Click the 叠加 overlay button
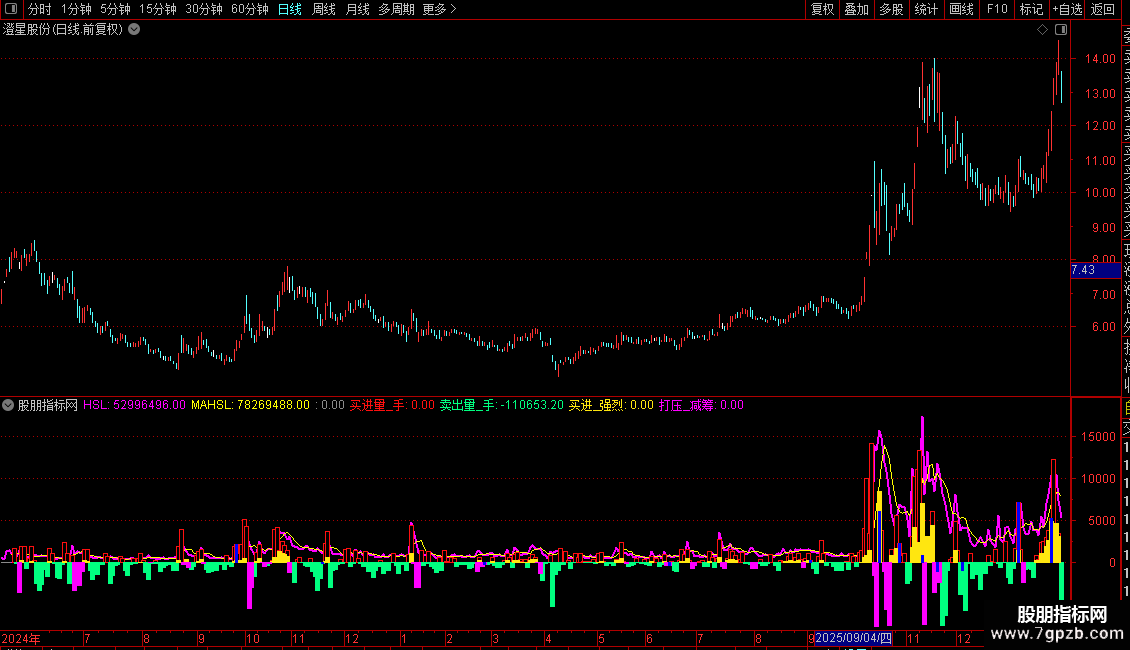 (857, 9)
